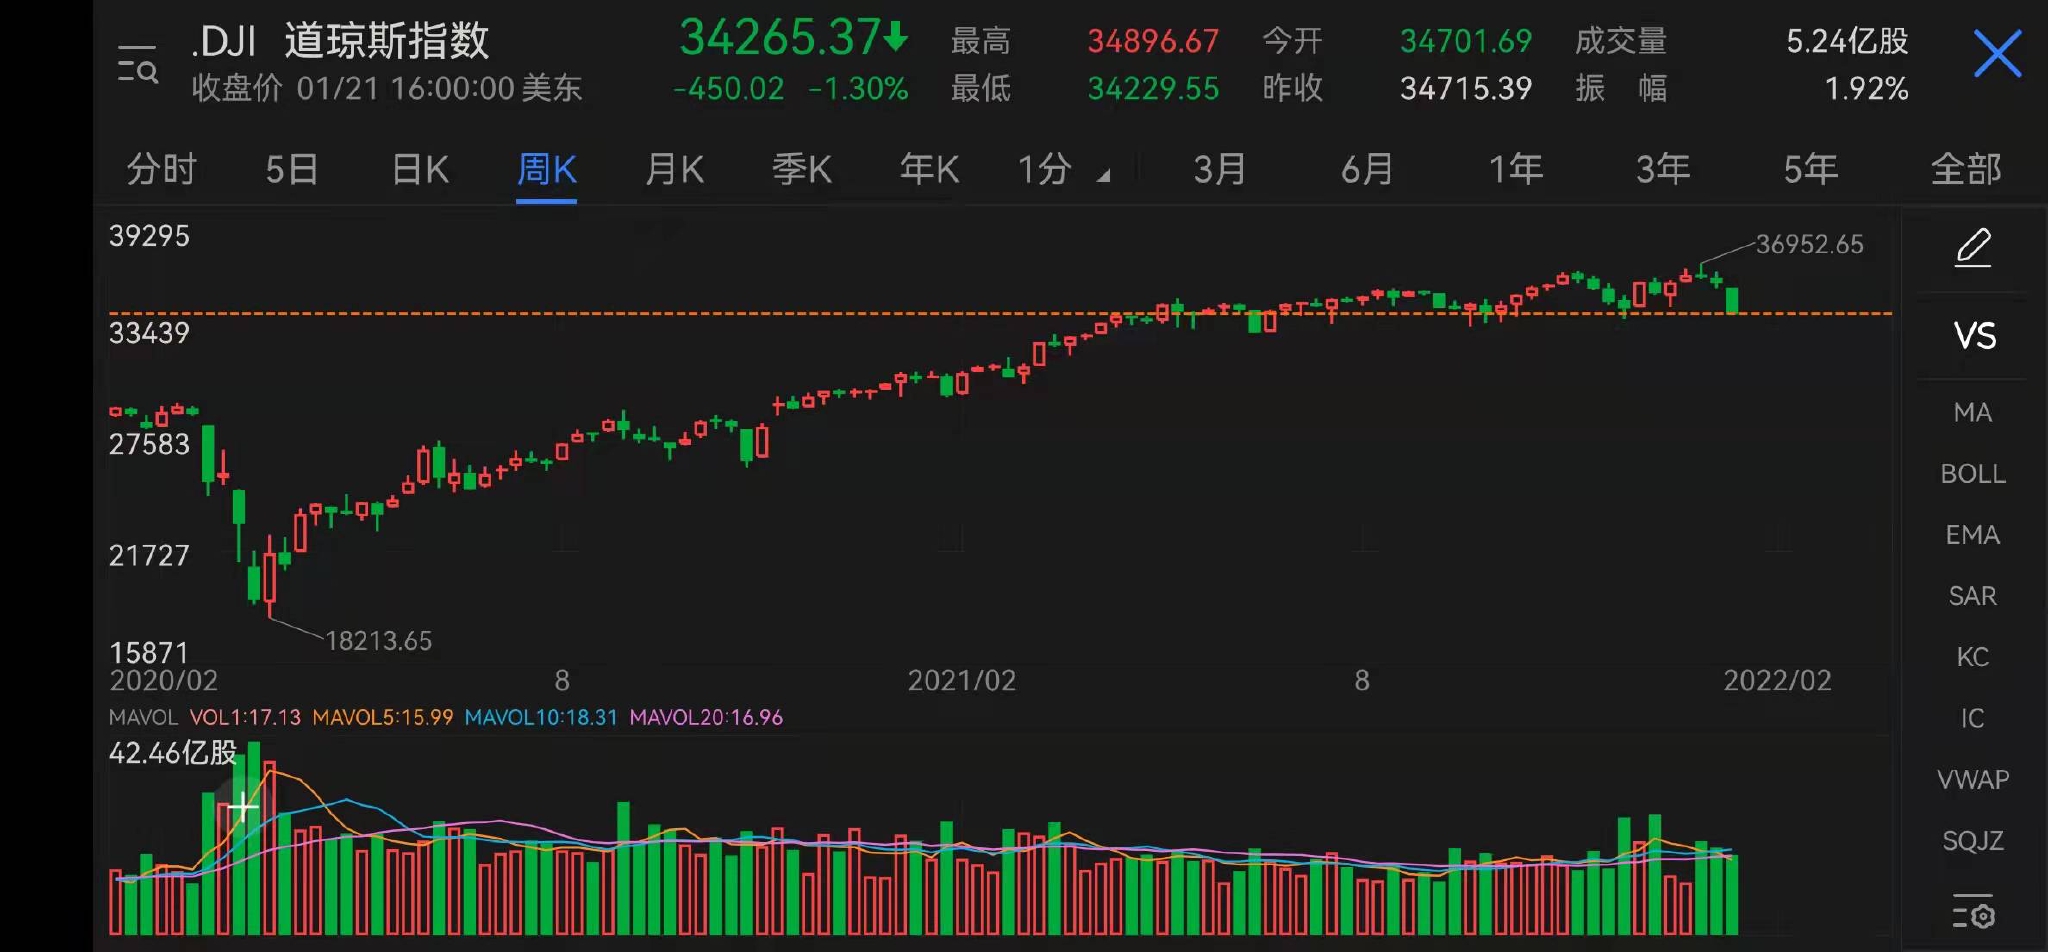Expand the MAVOL volume indicator settings
Viewport: 2048px width, 952px height.
[x=143, y=717]
